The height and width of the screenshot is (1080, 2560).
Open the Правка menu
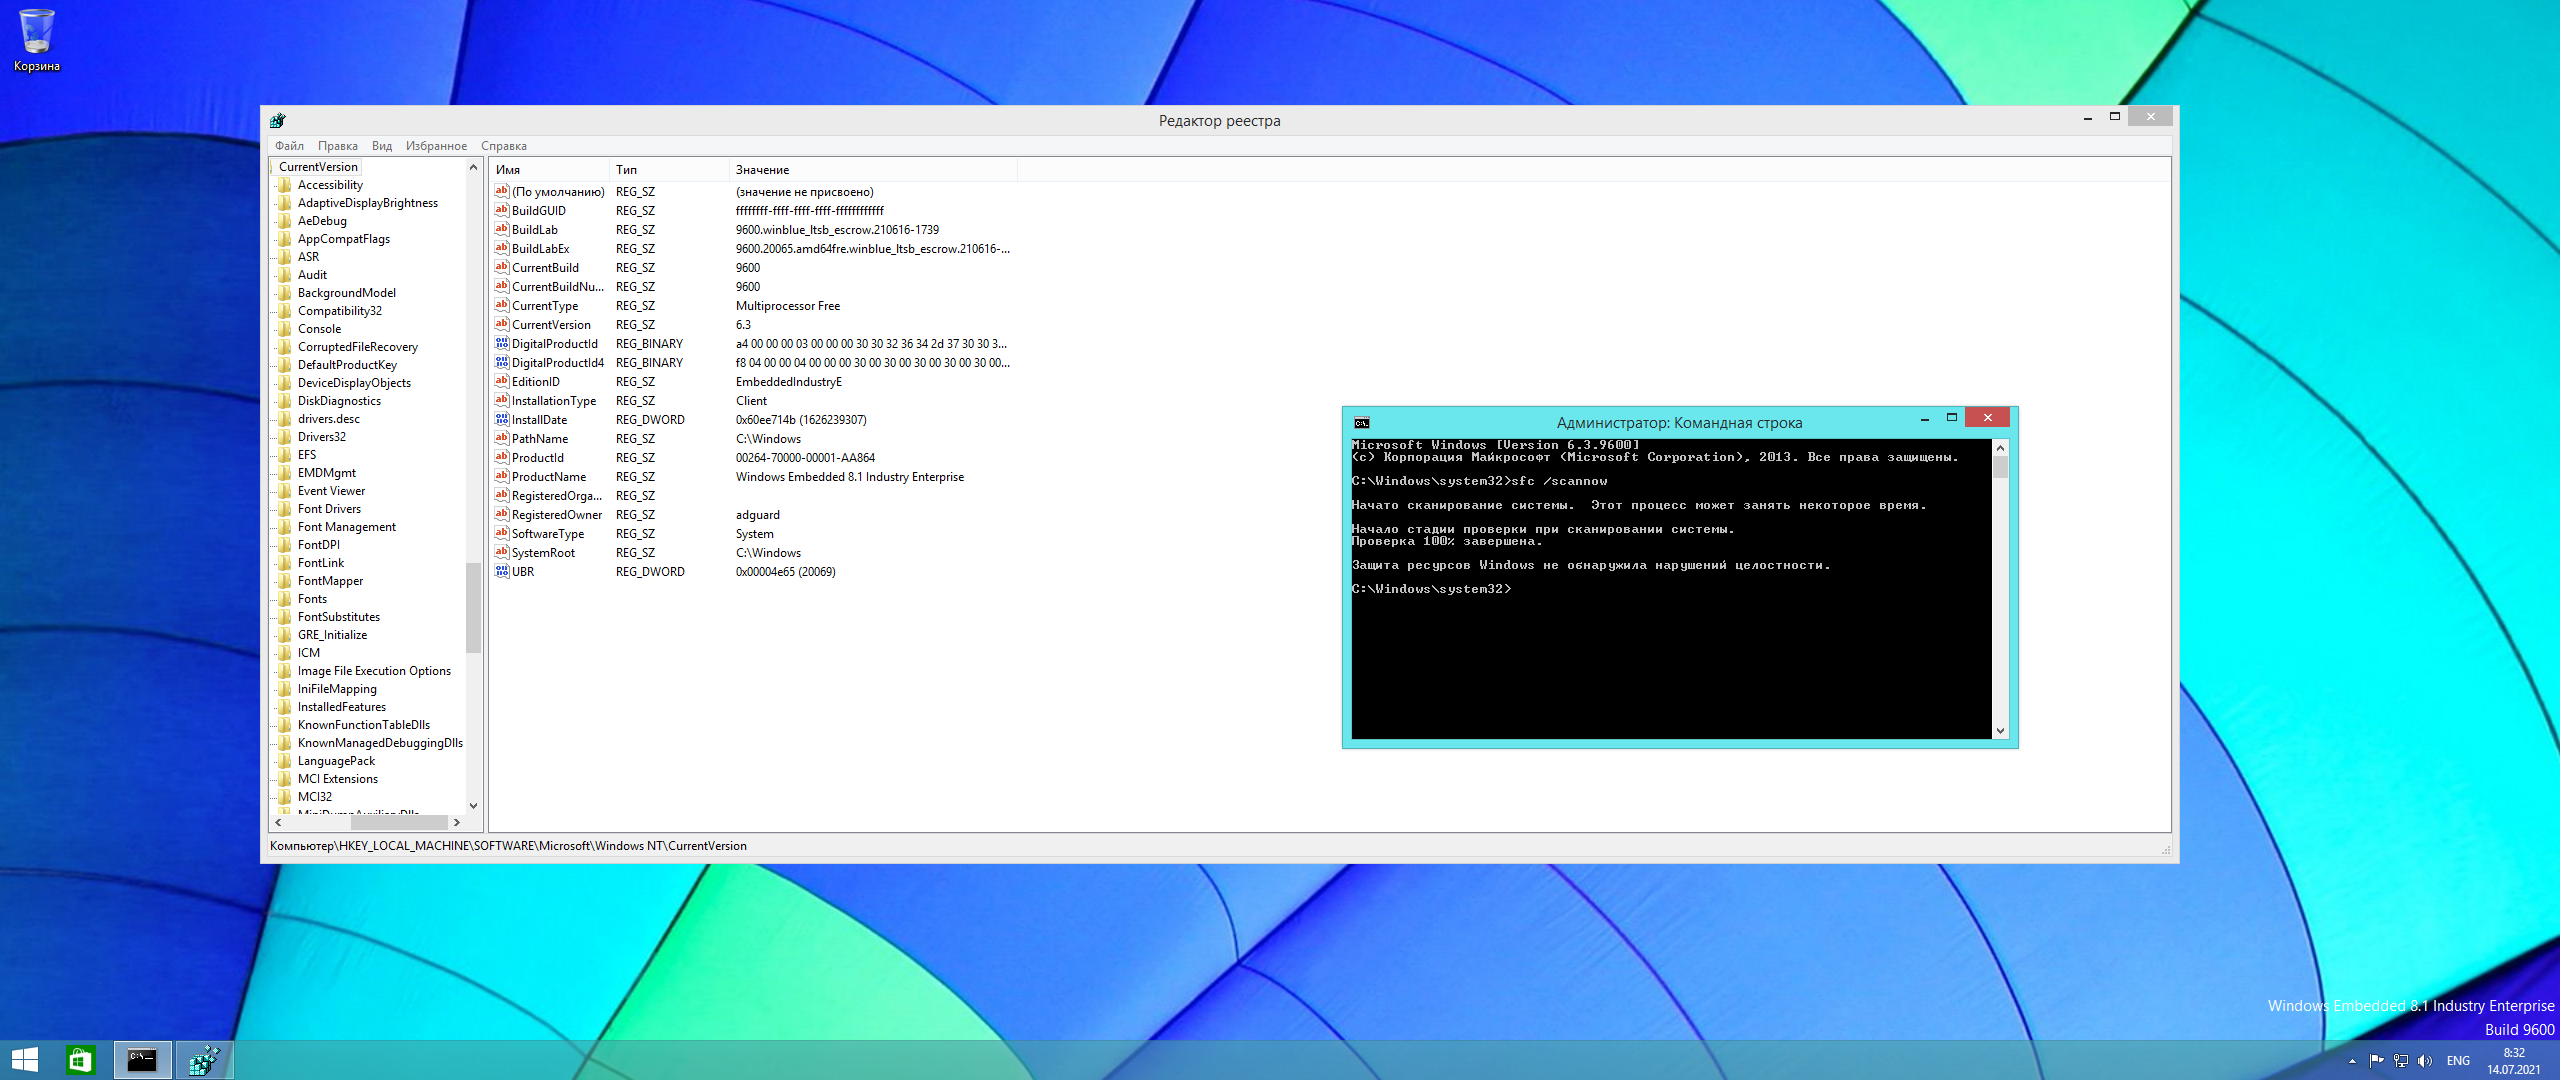(x=338, y=146)
